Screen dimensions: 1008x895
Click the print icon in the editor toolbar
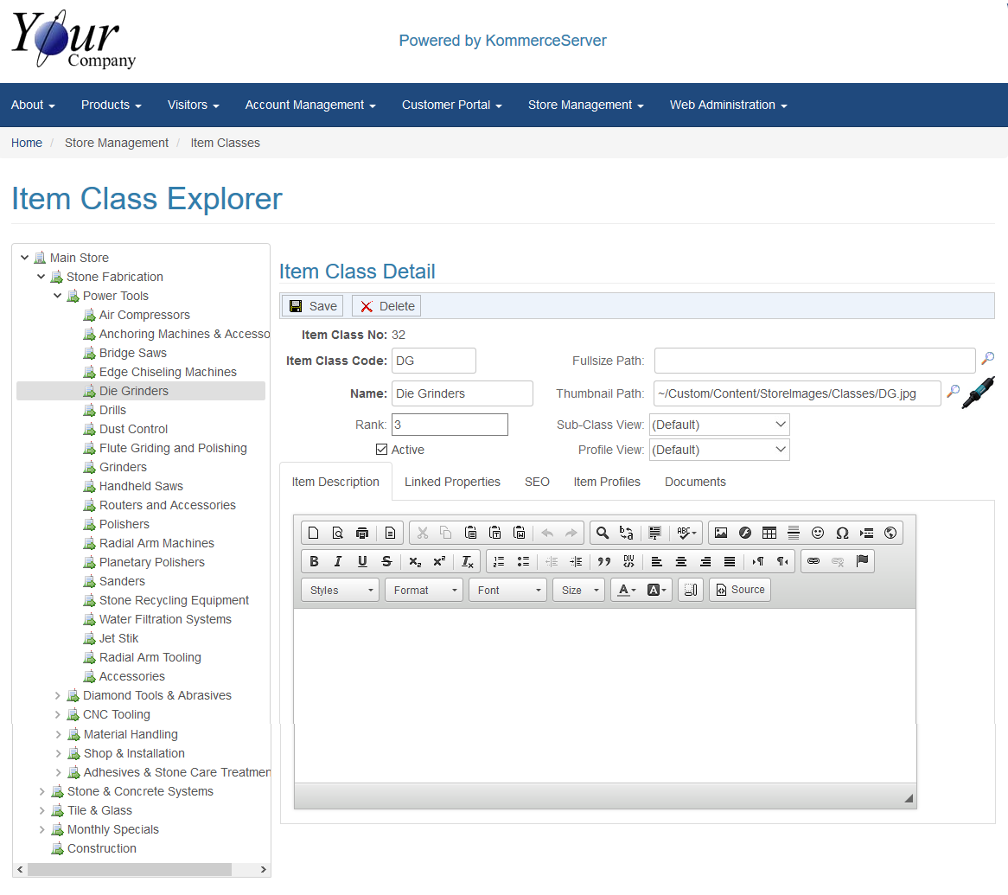(x=362, y=533)
